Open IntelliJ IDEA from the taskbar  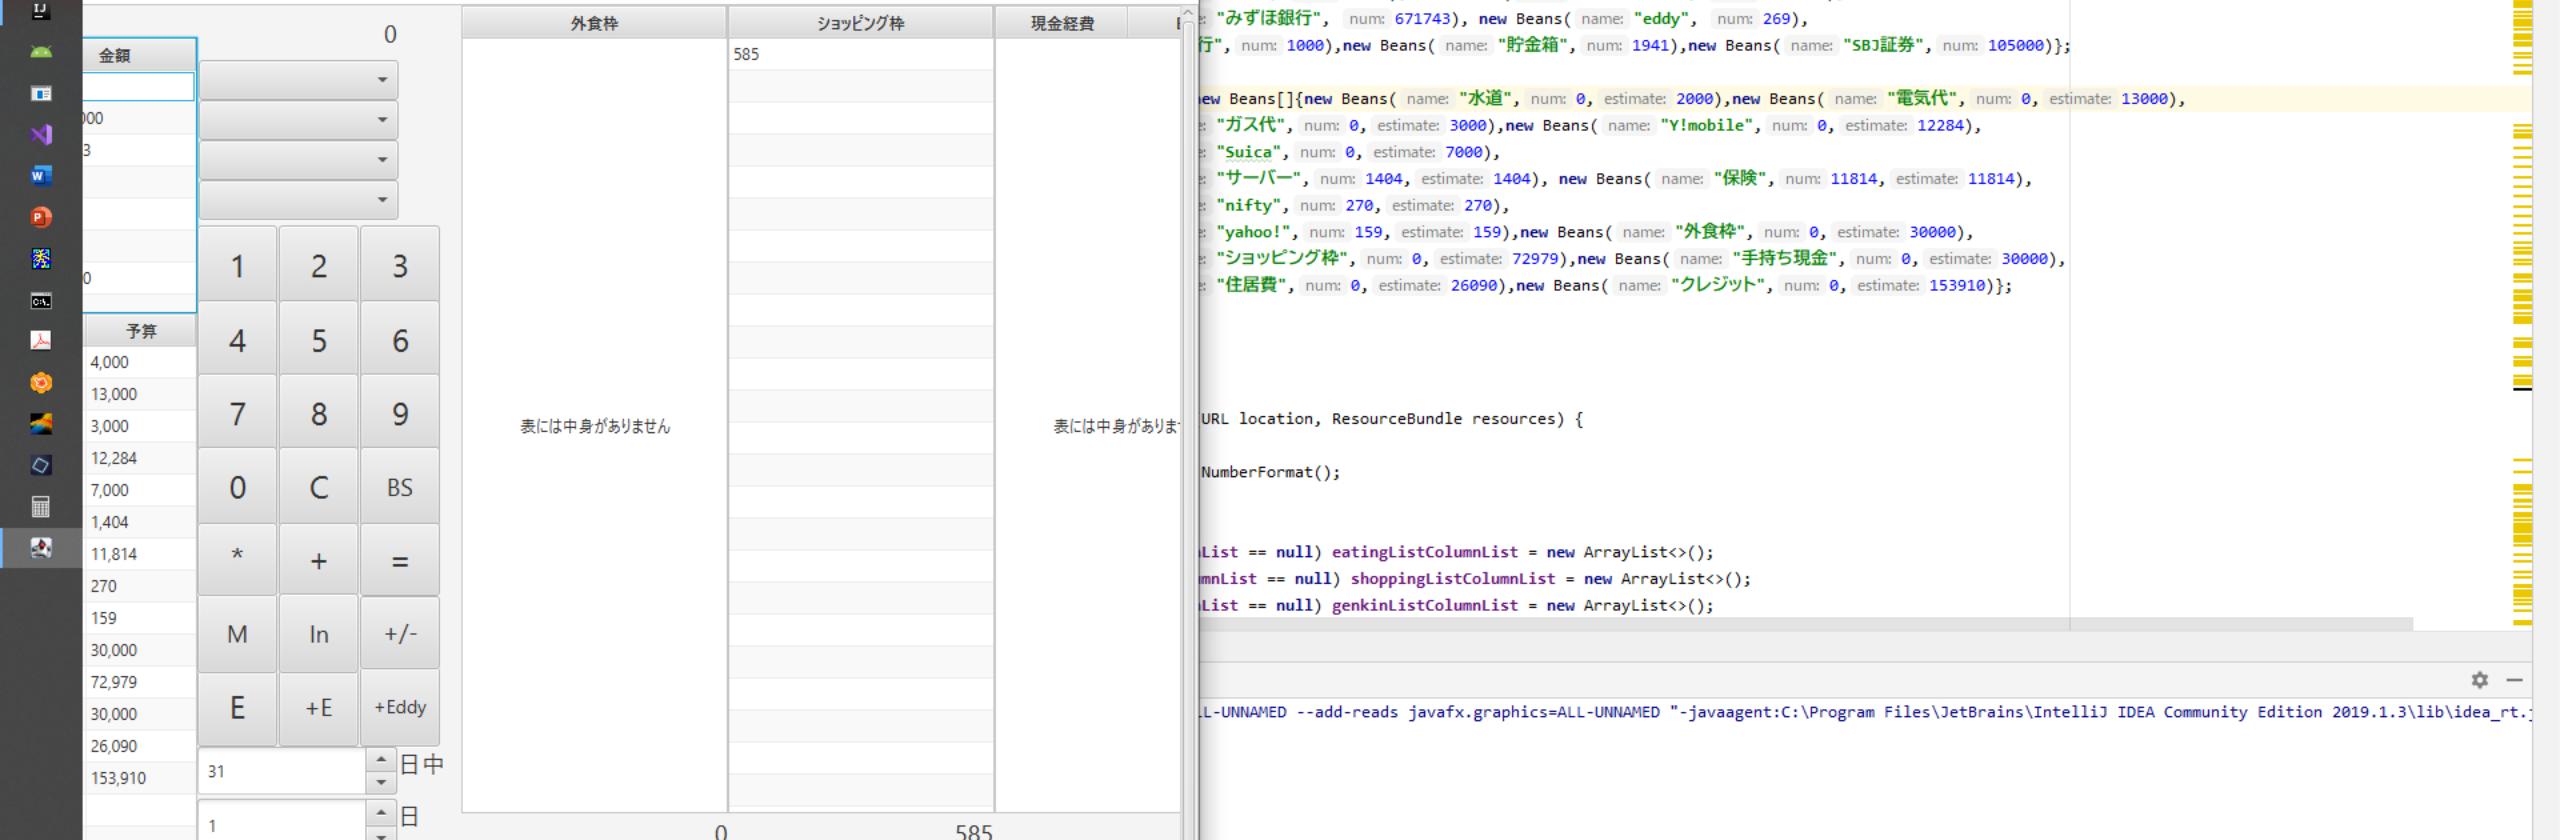pyautogui.click(x=41, y=10)
